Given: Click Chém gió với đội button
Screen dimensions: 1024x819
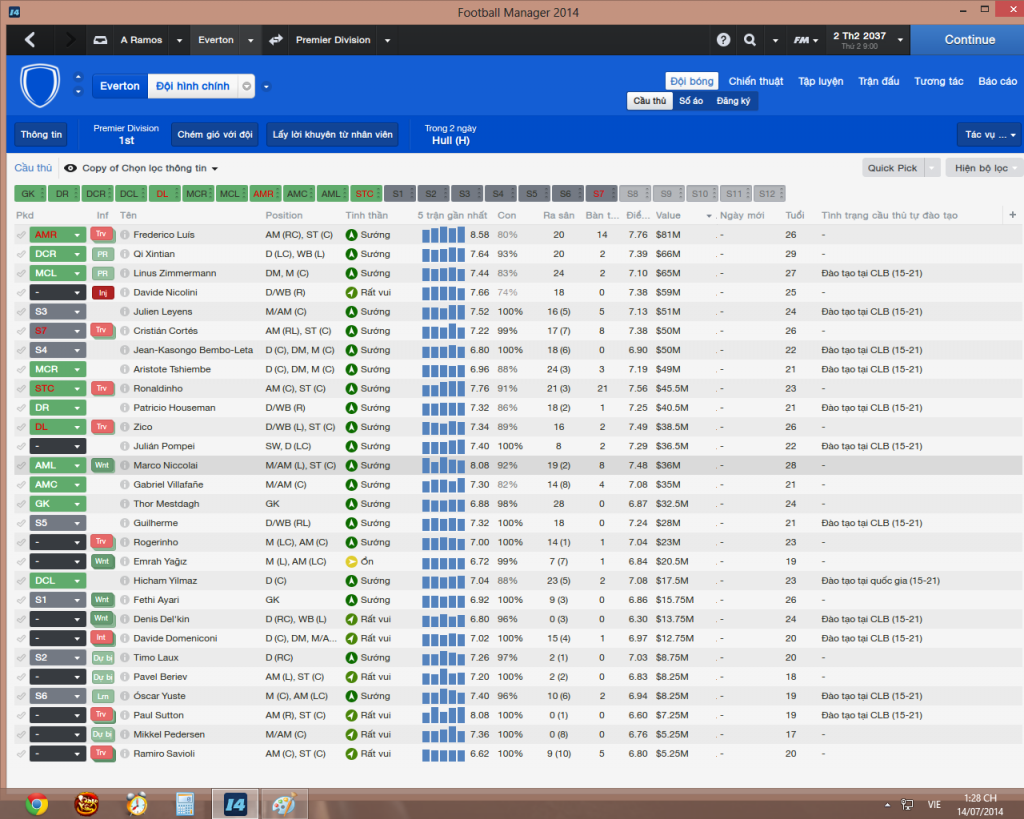Looking at the screenshot, I should coord(215,135).
